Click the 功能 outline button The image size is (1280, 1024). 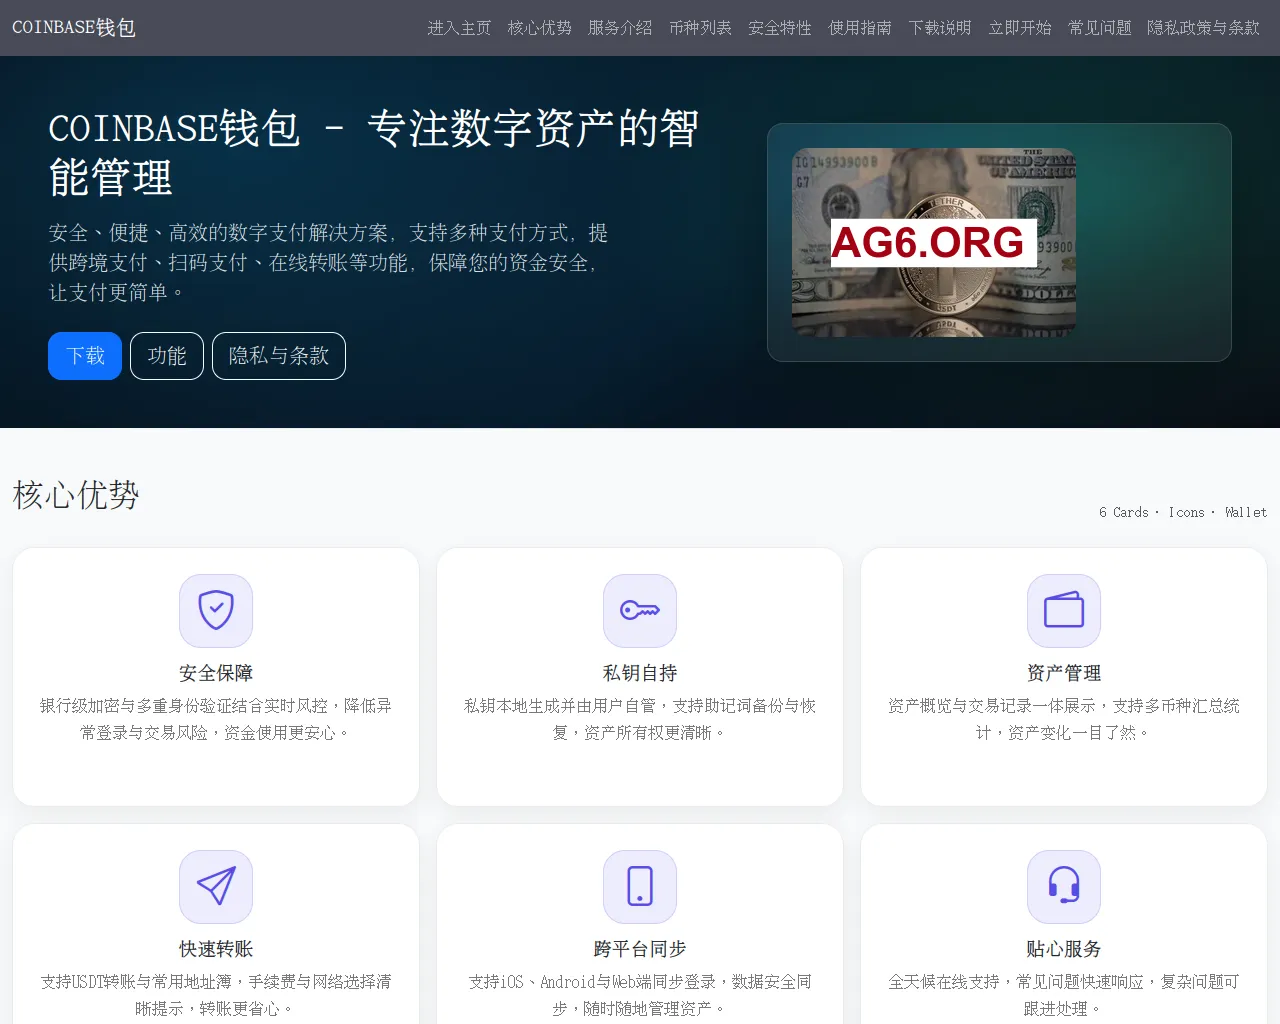click(x=167, y=356)
